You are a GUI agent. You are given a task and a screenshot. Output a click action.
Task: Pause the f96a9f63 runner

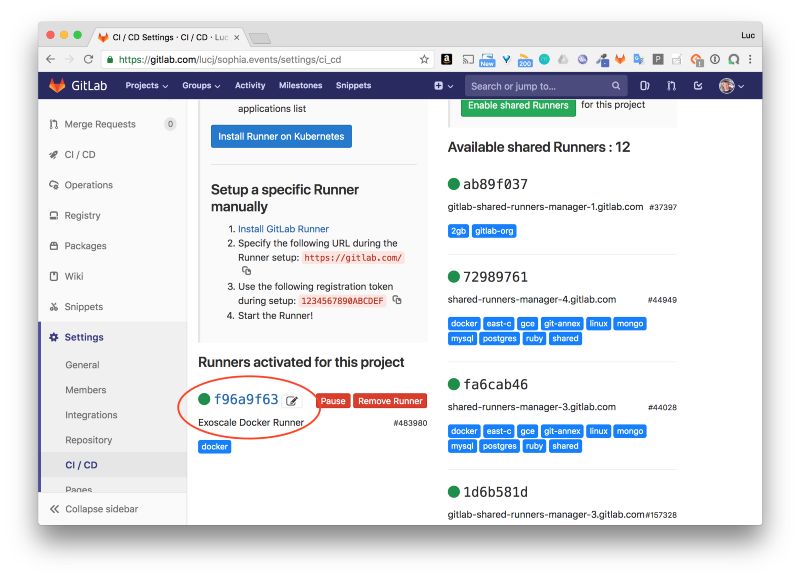pos(333,401)
